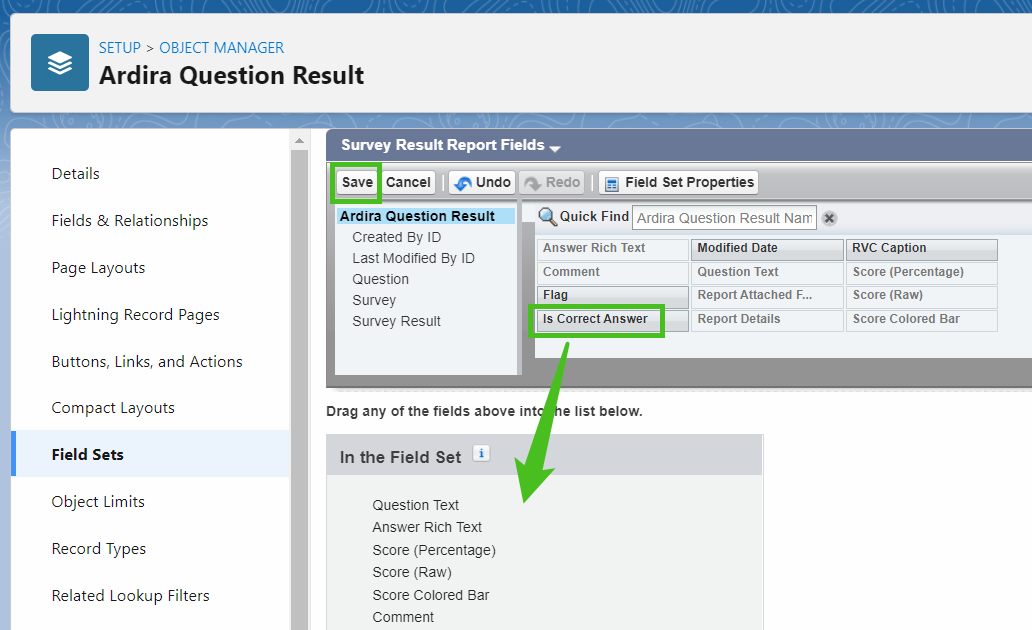Select Survey in the object field list

click(374, 299)
